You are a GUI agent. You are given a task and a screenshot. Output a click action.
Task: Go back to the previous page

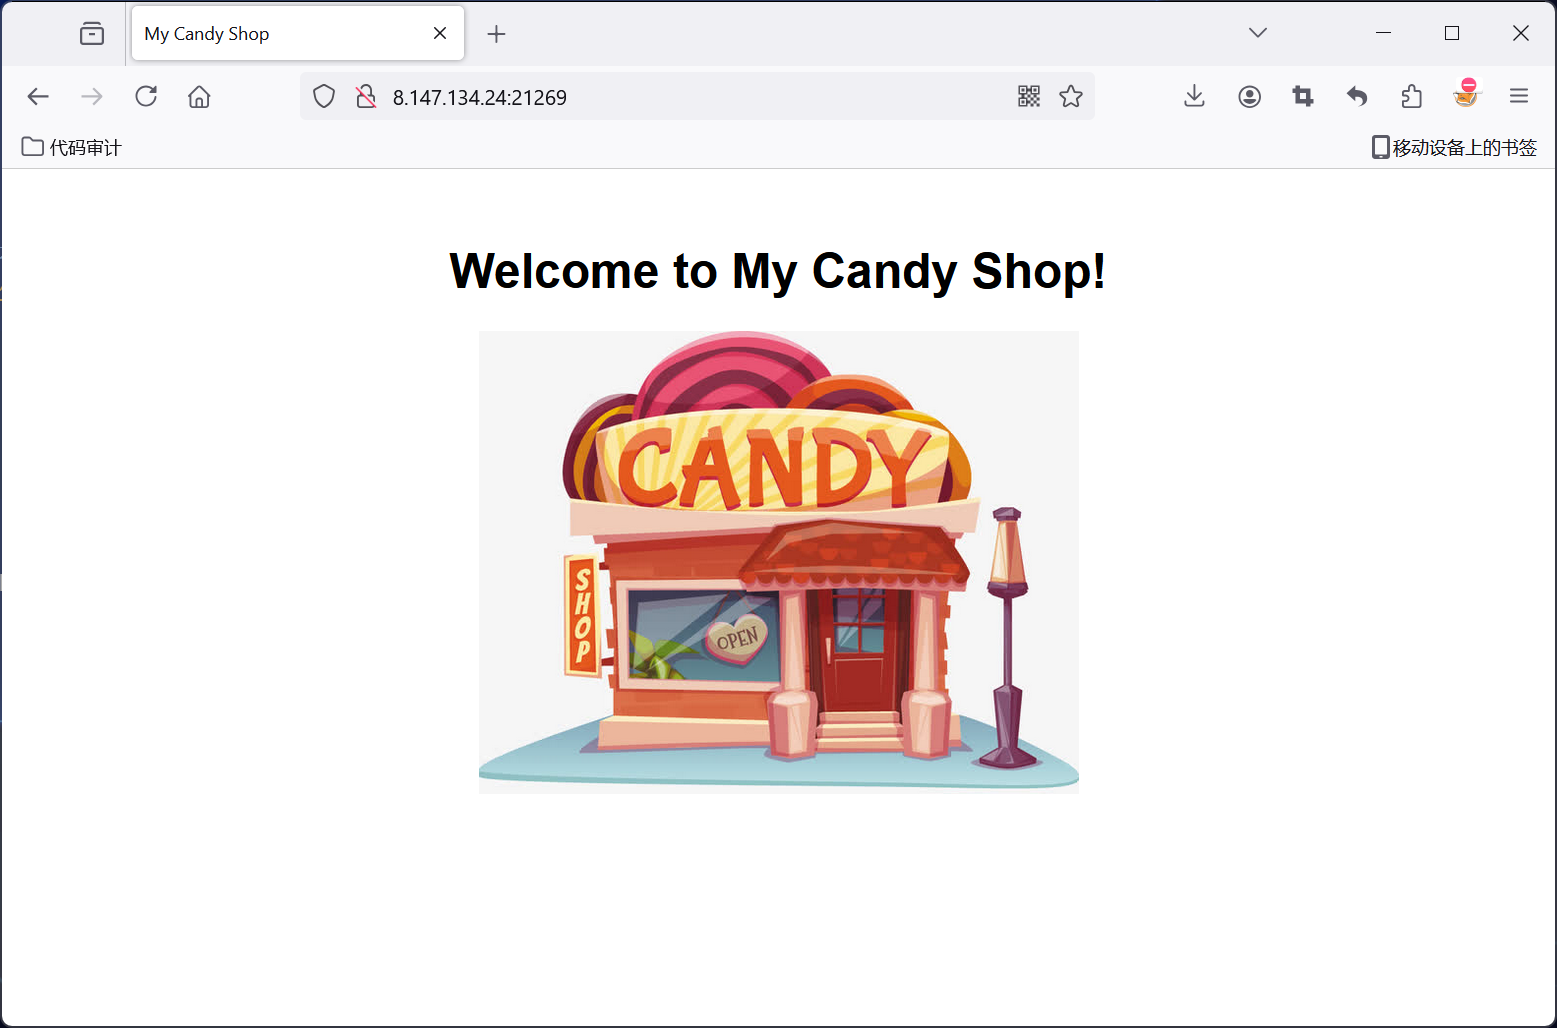click(x=38, y=96)
